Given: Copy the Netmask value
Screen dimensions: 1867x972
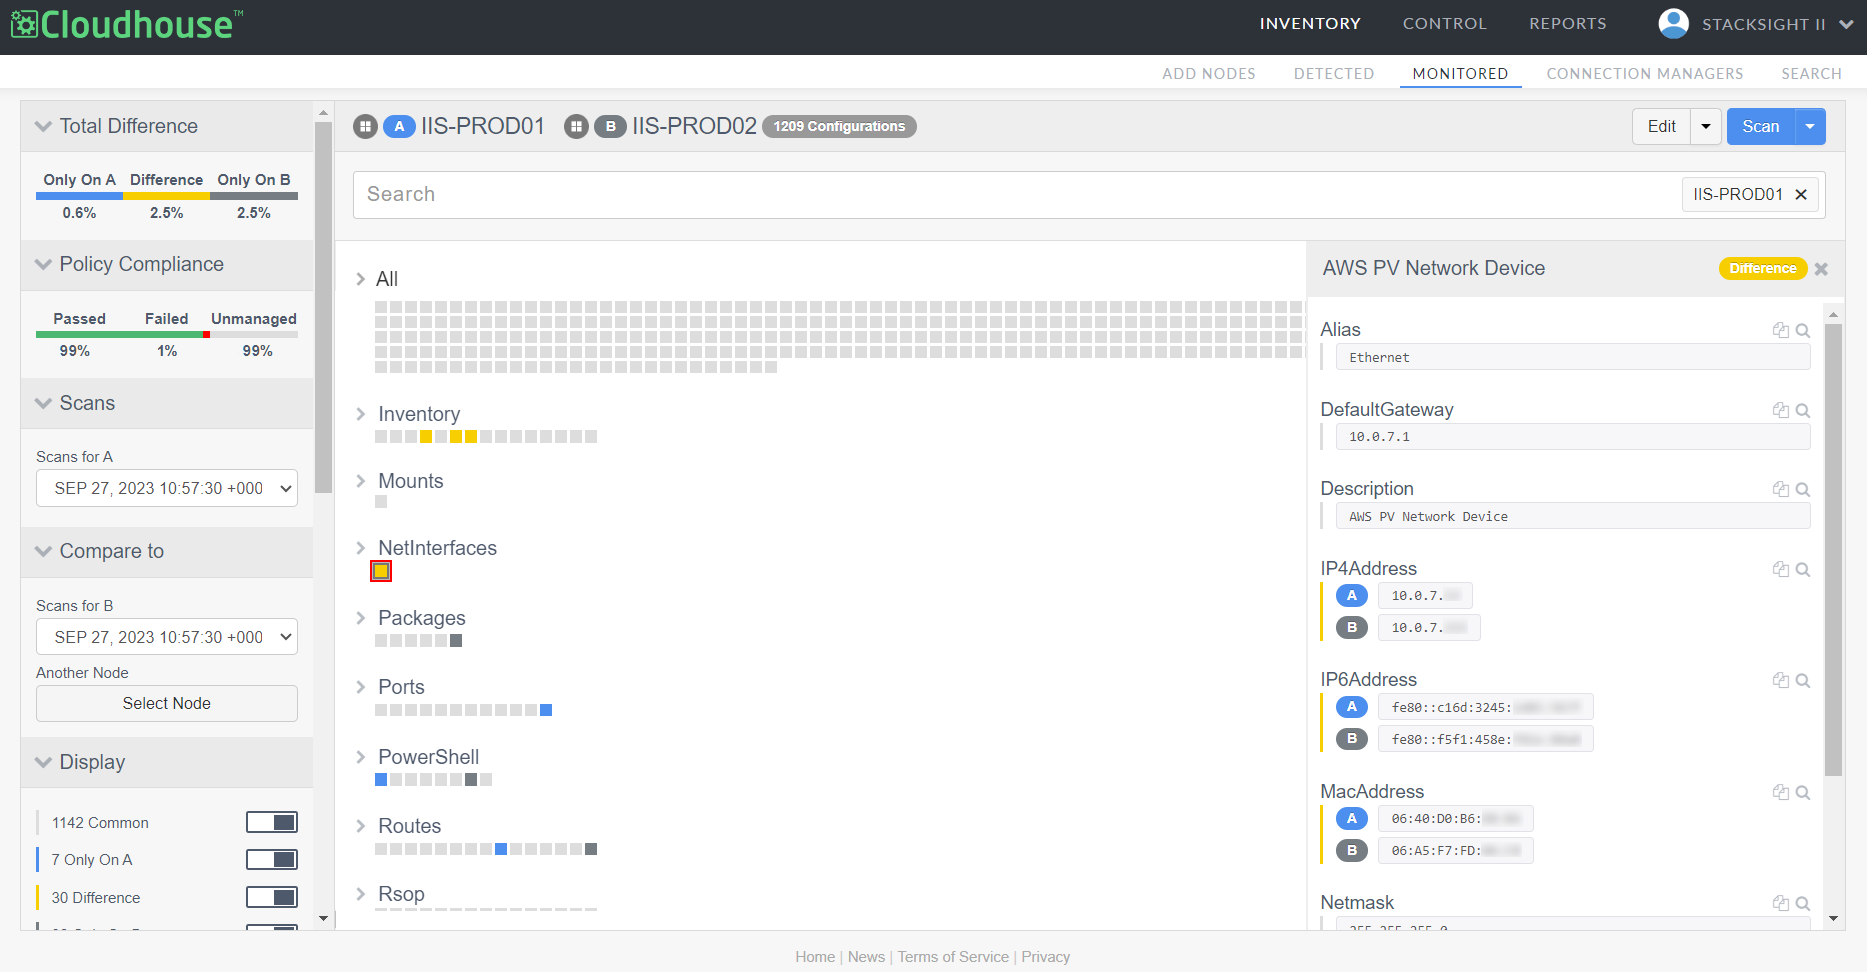Looking at the screenshot, I should click(1780, 903).
